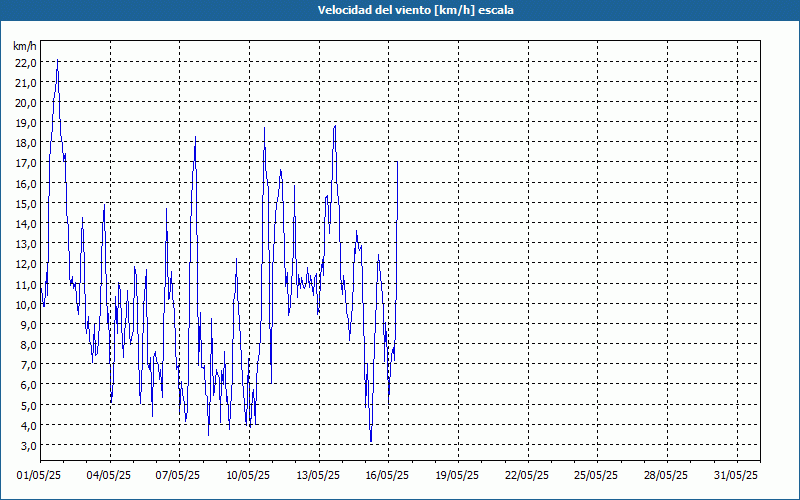Click the 10/05/25 date label
The image size is (800, 500).
248,476
